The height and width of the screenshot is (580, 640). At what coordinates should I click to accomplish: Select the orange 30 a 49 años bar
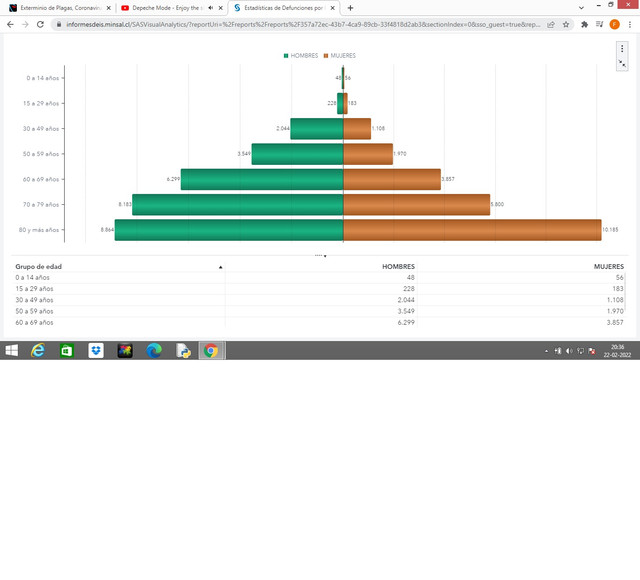pos(357,129)
